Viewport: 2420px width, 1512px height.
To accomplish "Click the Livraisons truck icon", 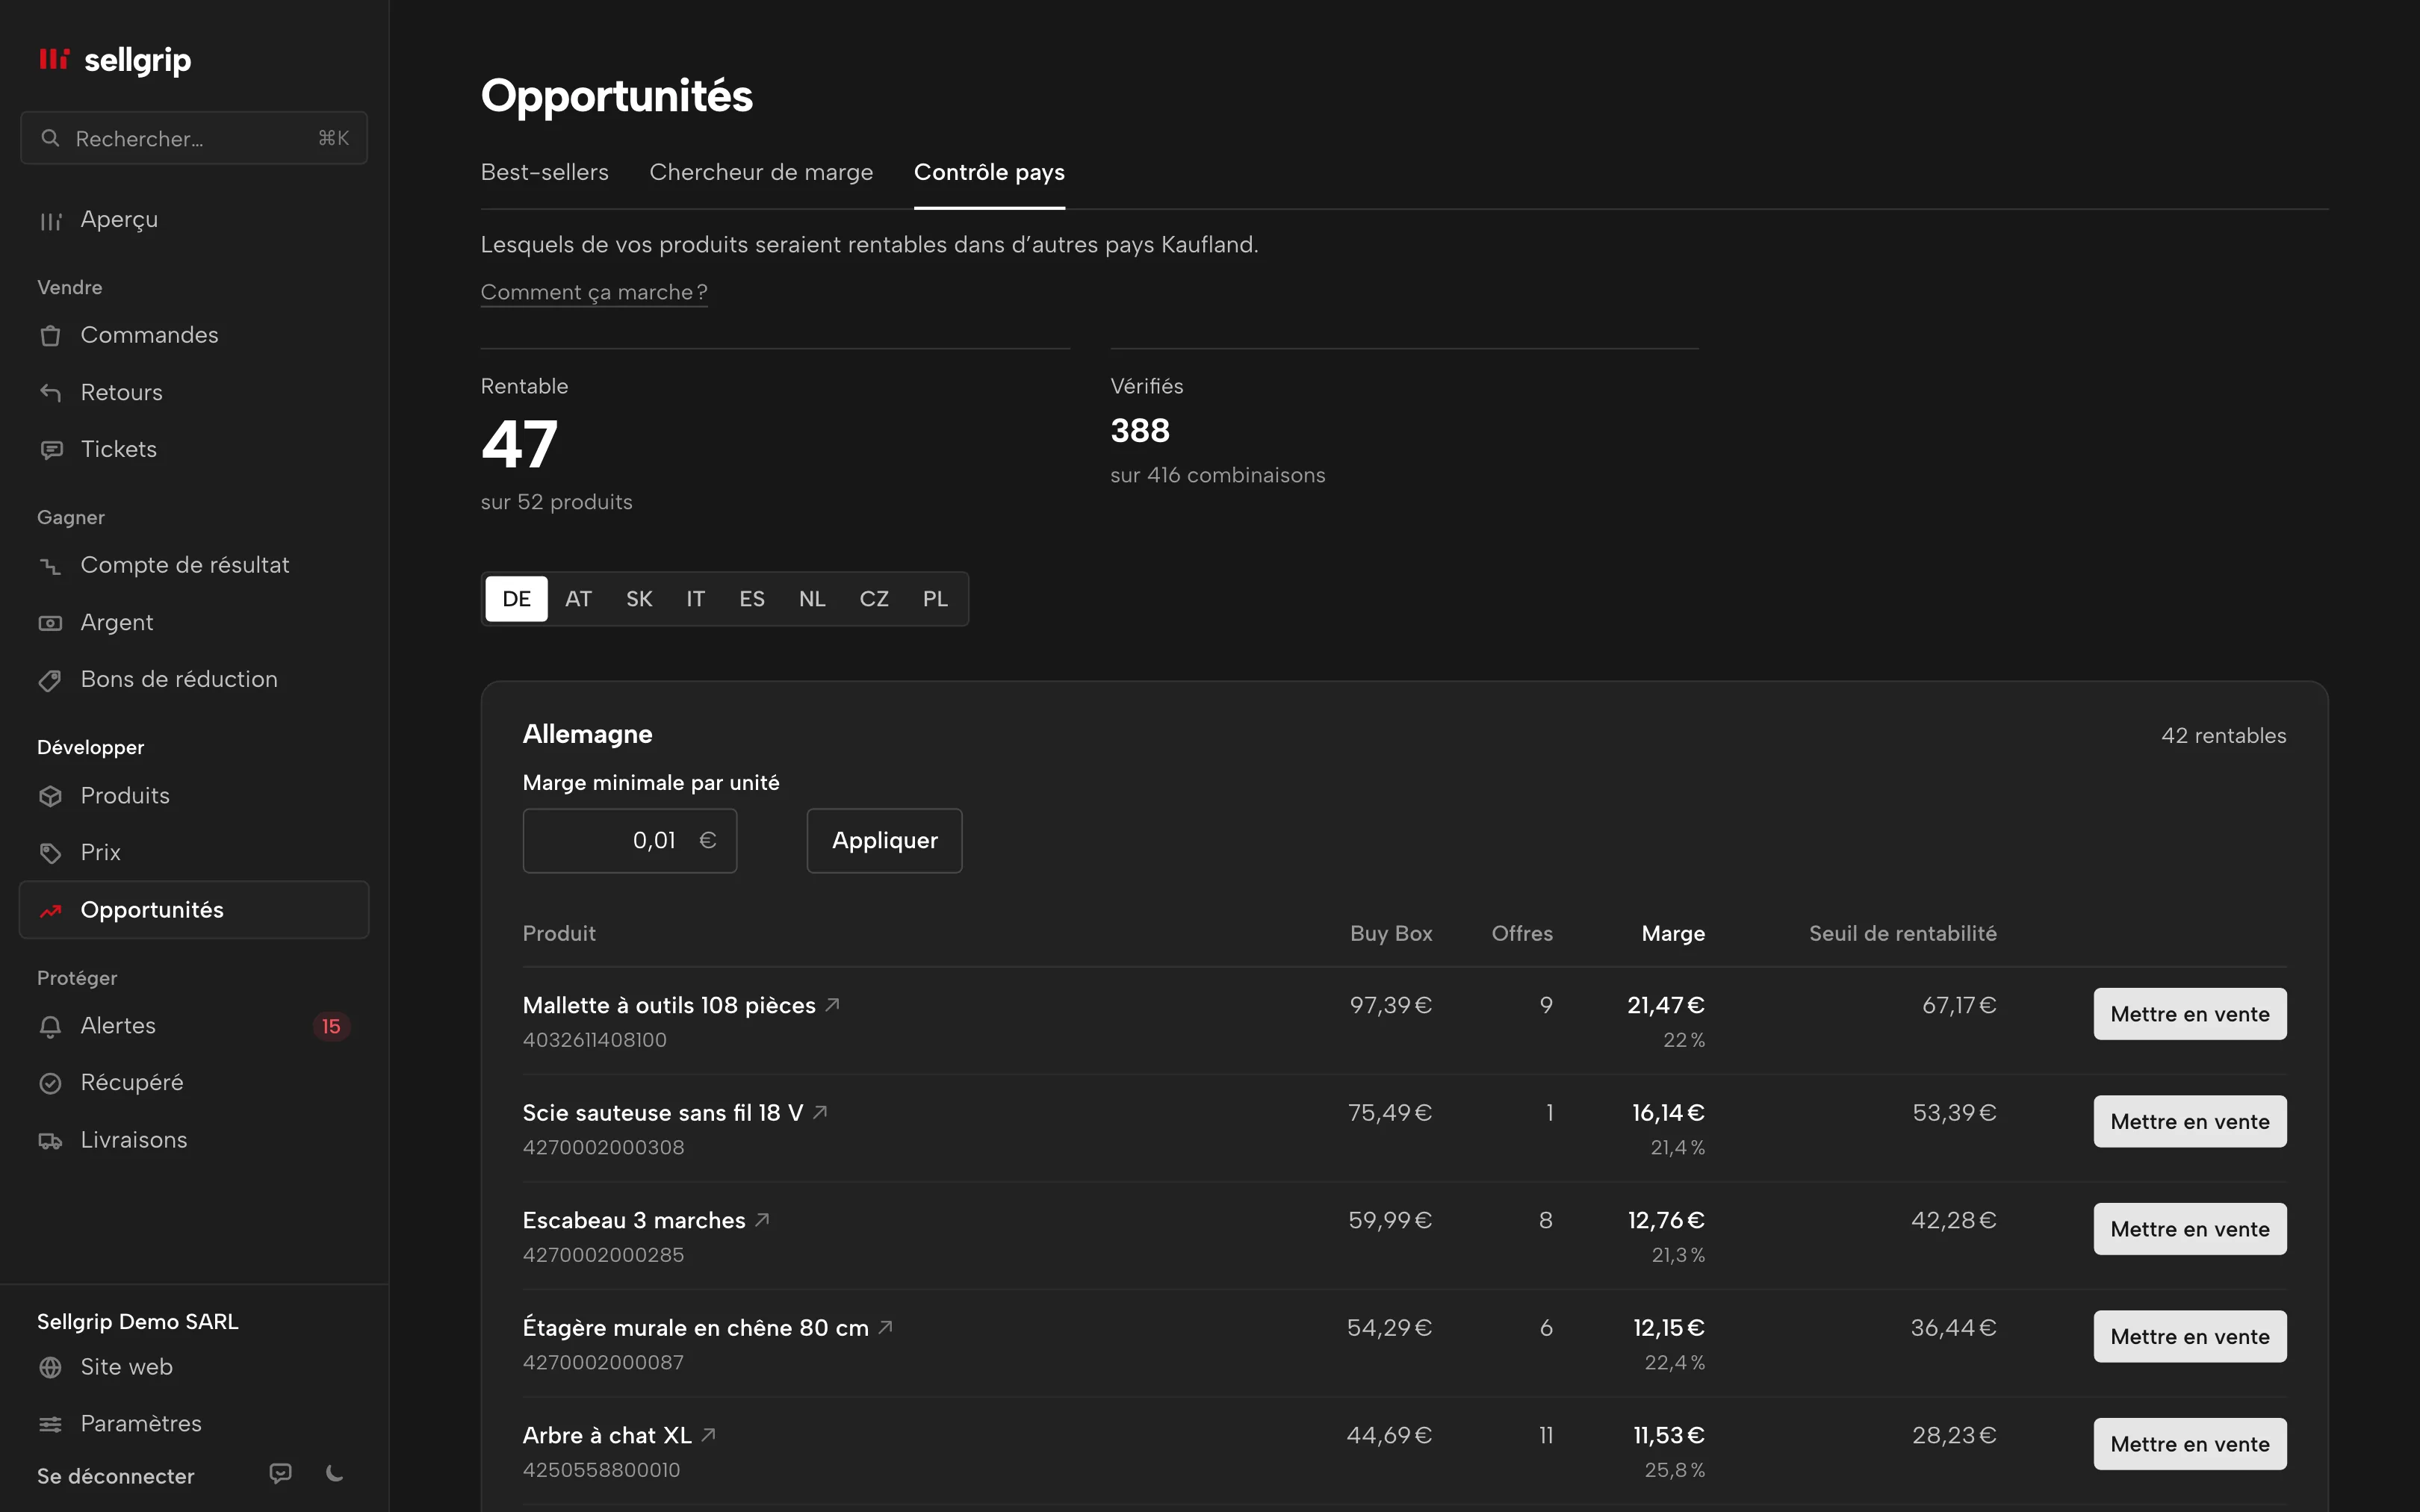I will click(x=50, y=1140).
